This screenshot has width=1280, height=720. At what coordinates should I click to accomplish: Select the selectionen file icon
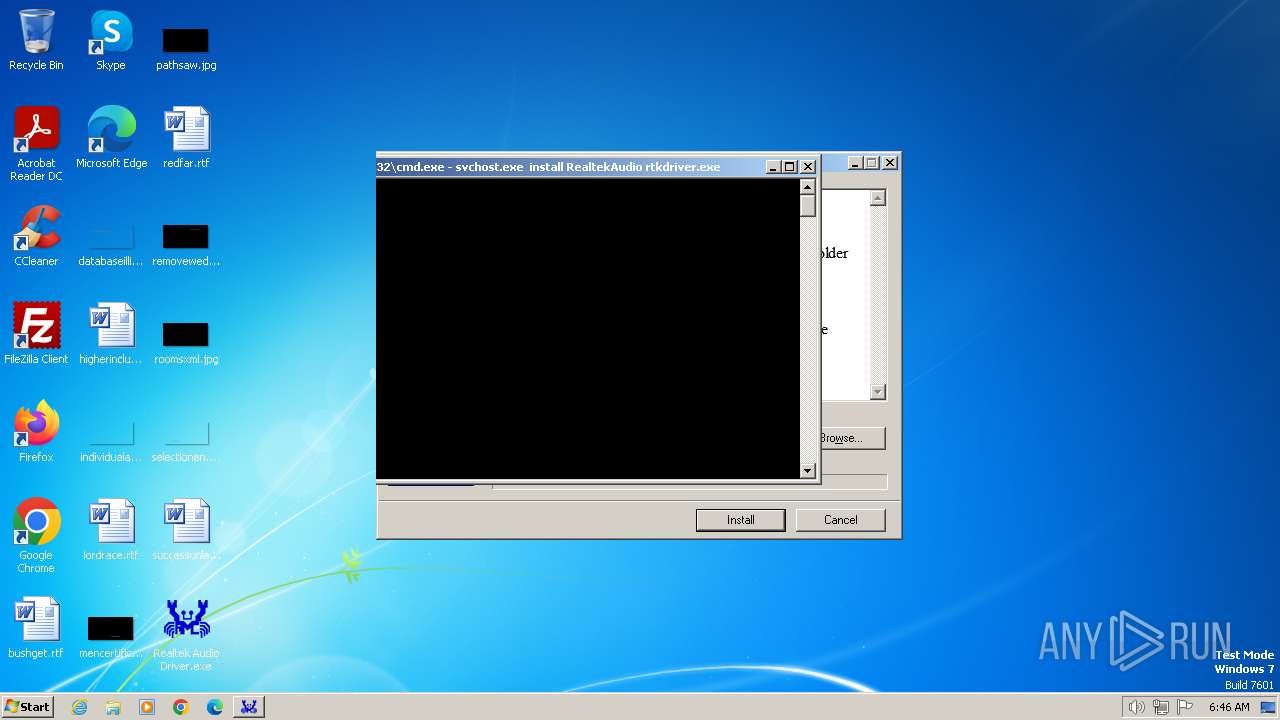[186, 440]
